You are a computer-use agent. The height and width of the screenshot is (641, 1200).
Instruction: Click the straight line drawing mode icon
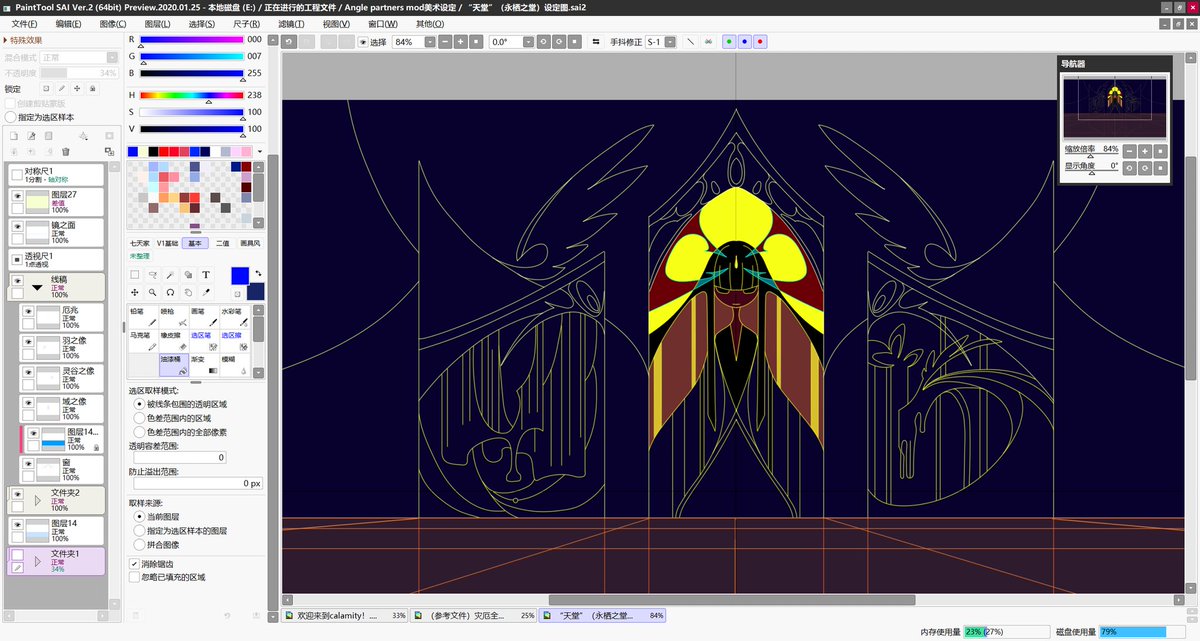[691, 42]
